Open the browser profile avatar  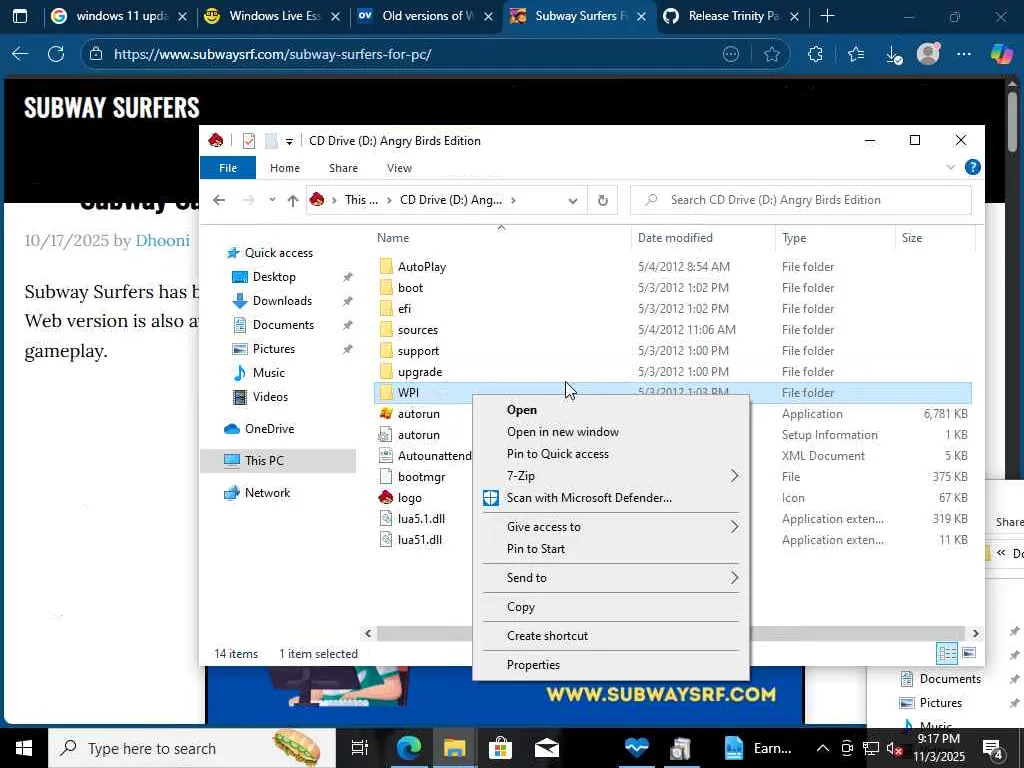coord(928,54)
